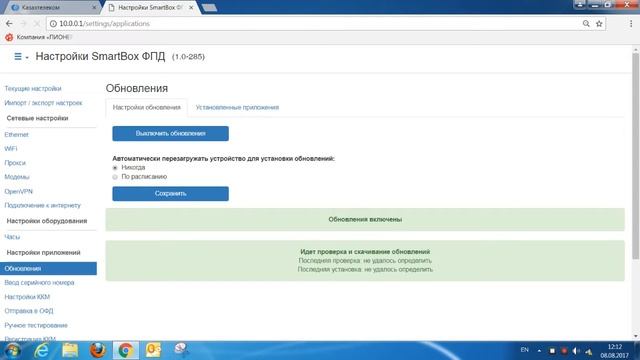Screen dimensions: 640x360
Task: Click the Выключить обновления button
Action: click(x=171, y=133)
